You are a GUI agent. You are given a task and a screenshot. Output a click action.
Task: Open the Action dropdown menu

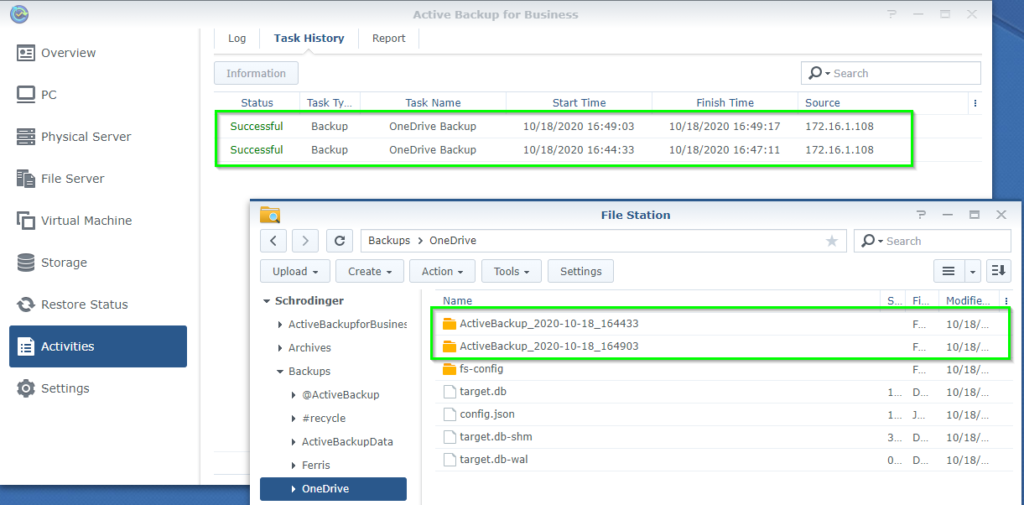[443, 271]
